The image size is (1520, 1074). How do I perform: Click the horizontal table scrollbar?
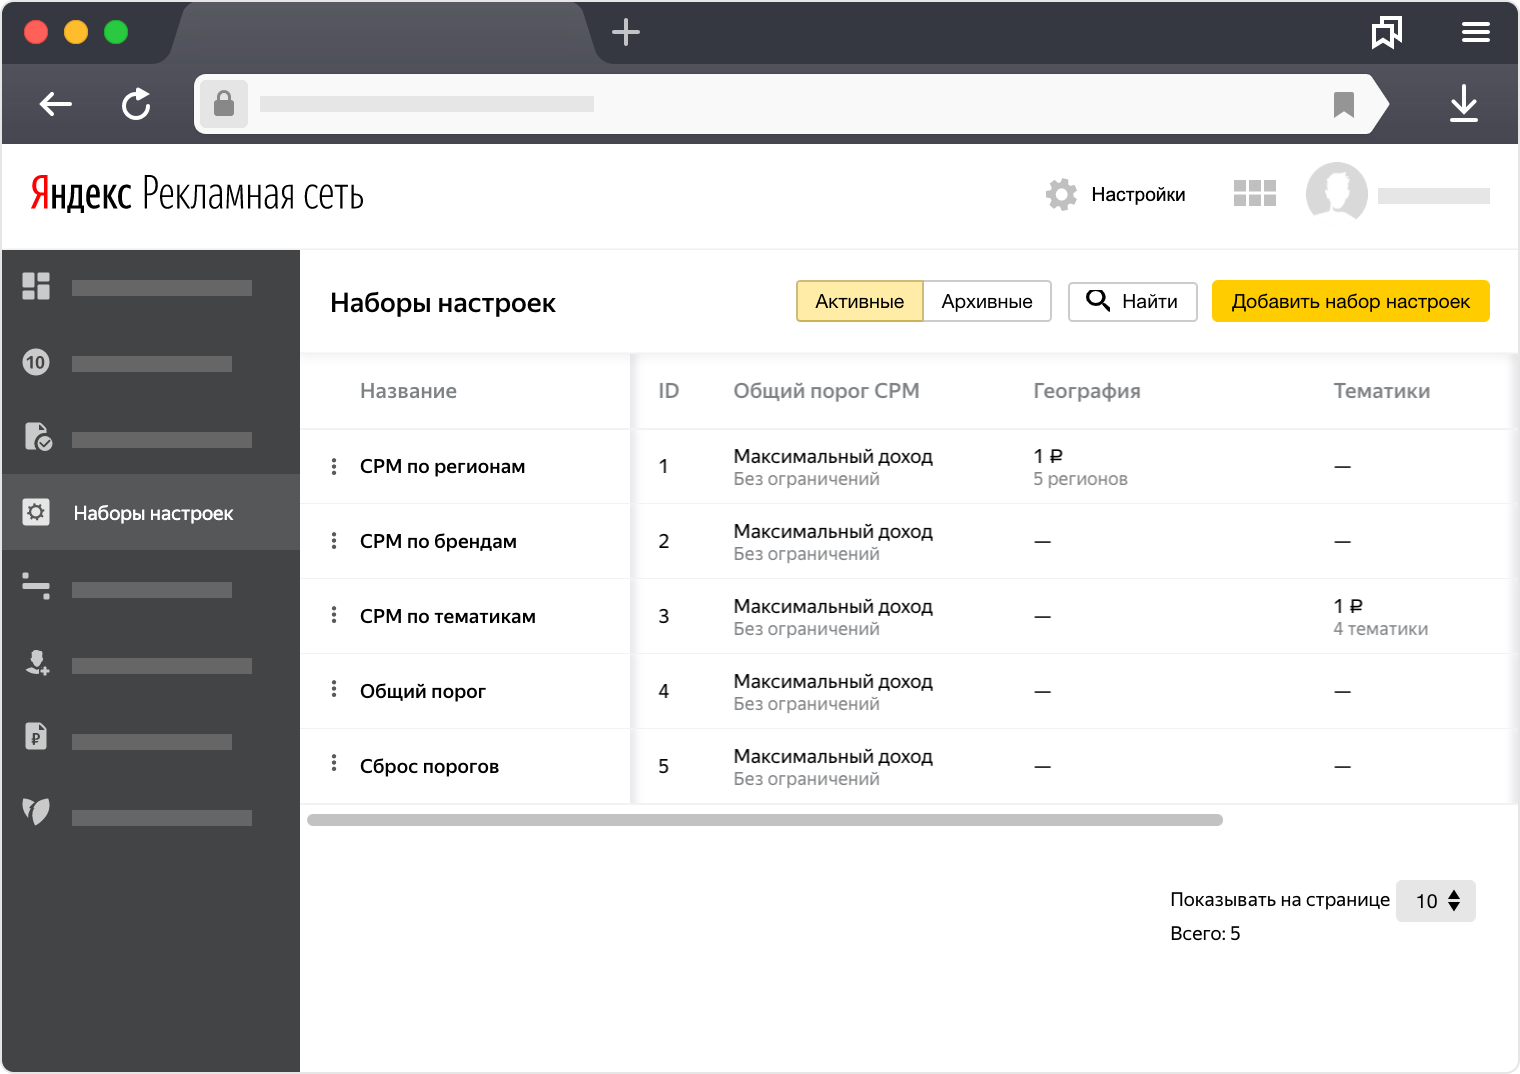point(765,820)
